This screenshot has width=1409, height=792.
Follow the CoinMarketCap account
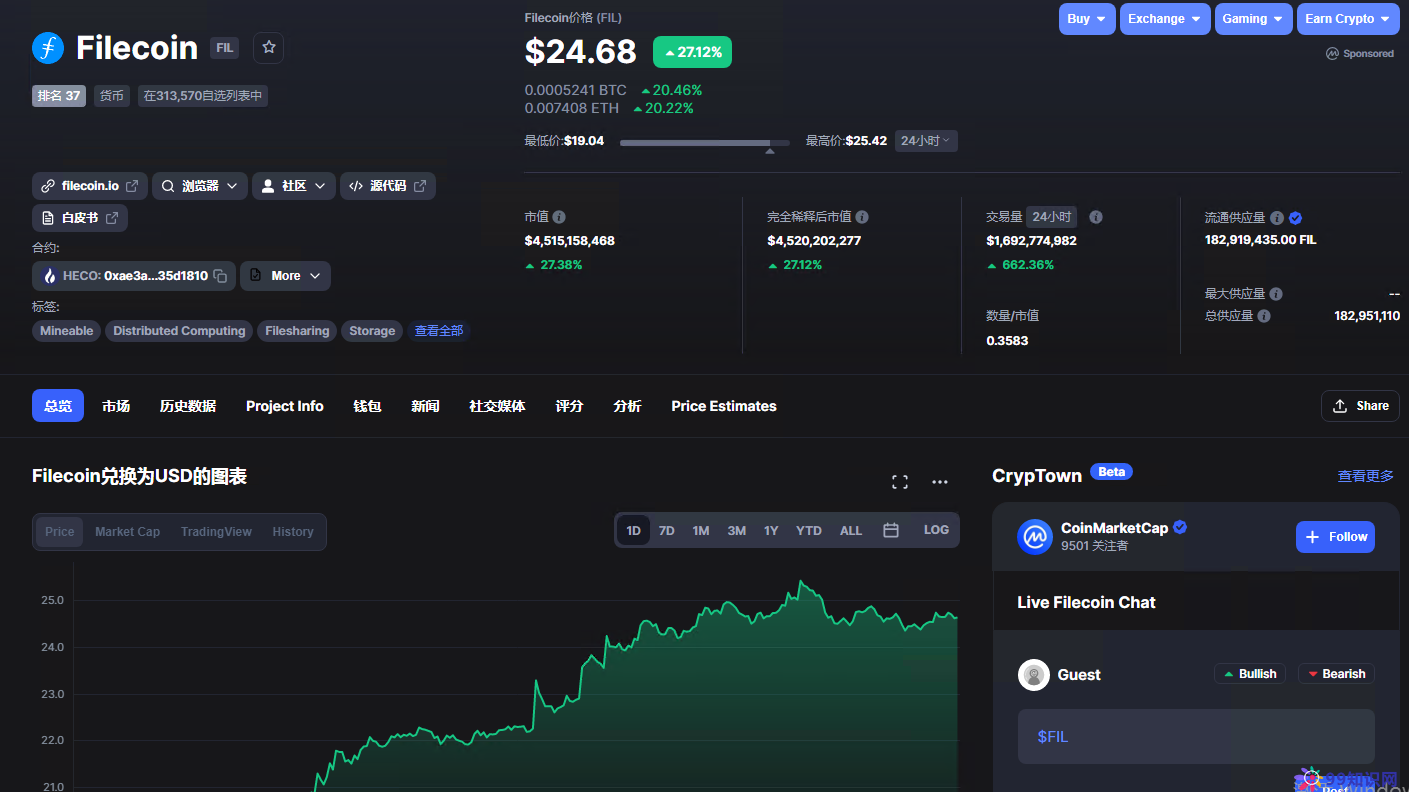[1335, 537]
